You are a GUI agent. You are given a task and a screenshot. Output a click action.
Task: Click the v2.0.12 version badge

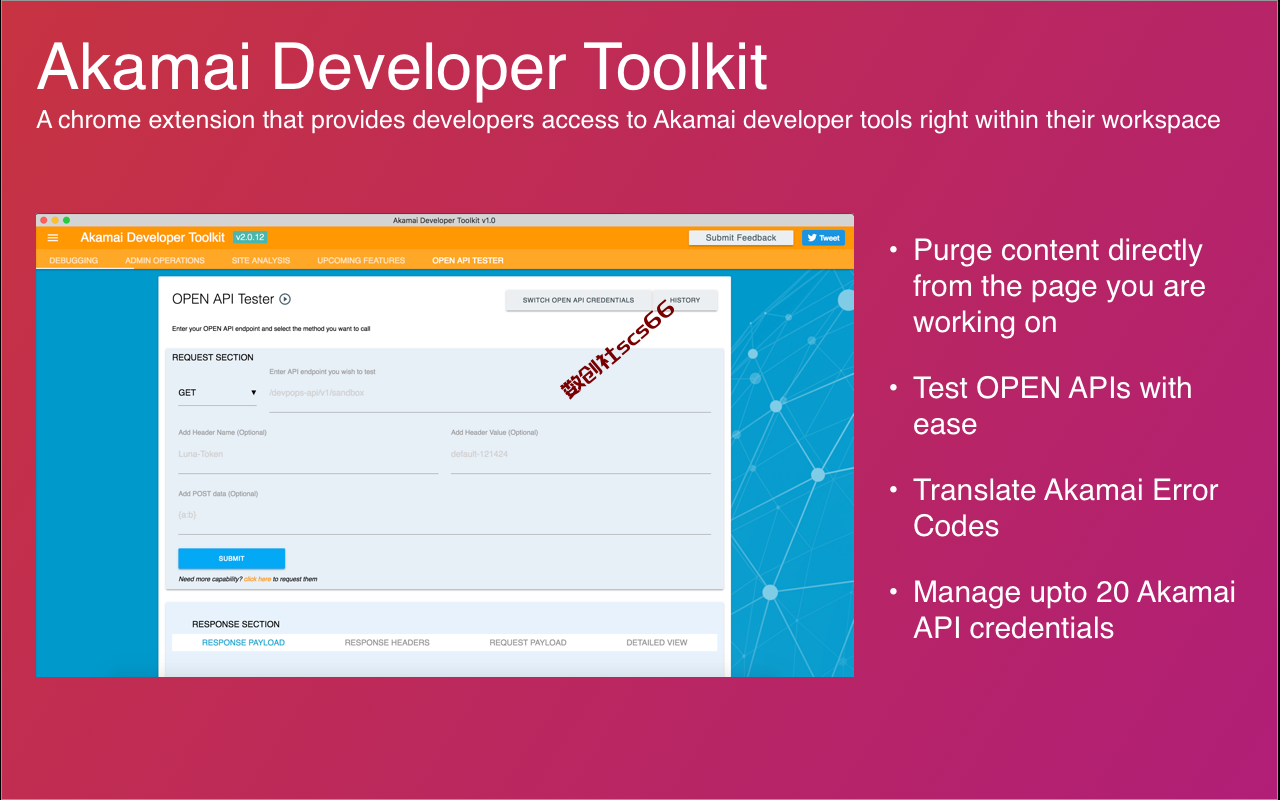tap(250, 237)
